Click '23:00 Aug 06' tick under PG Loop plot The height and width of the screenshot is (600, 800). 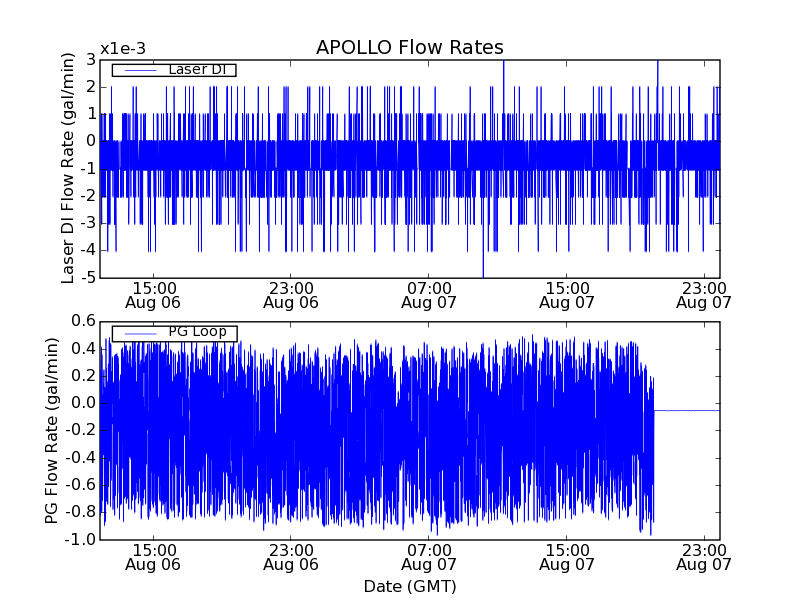point(291,557)
